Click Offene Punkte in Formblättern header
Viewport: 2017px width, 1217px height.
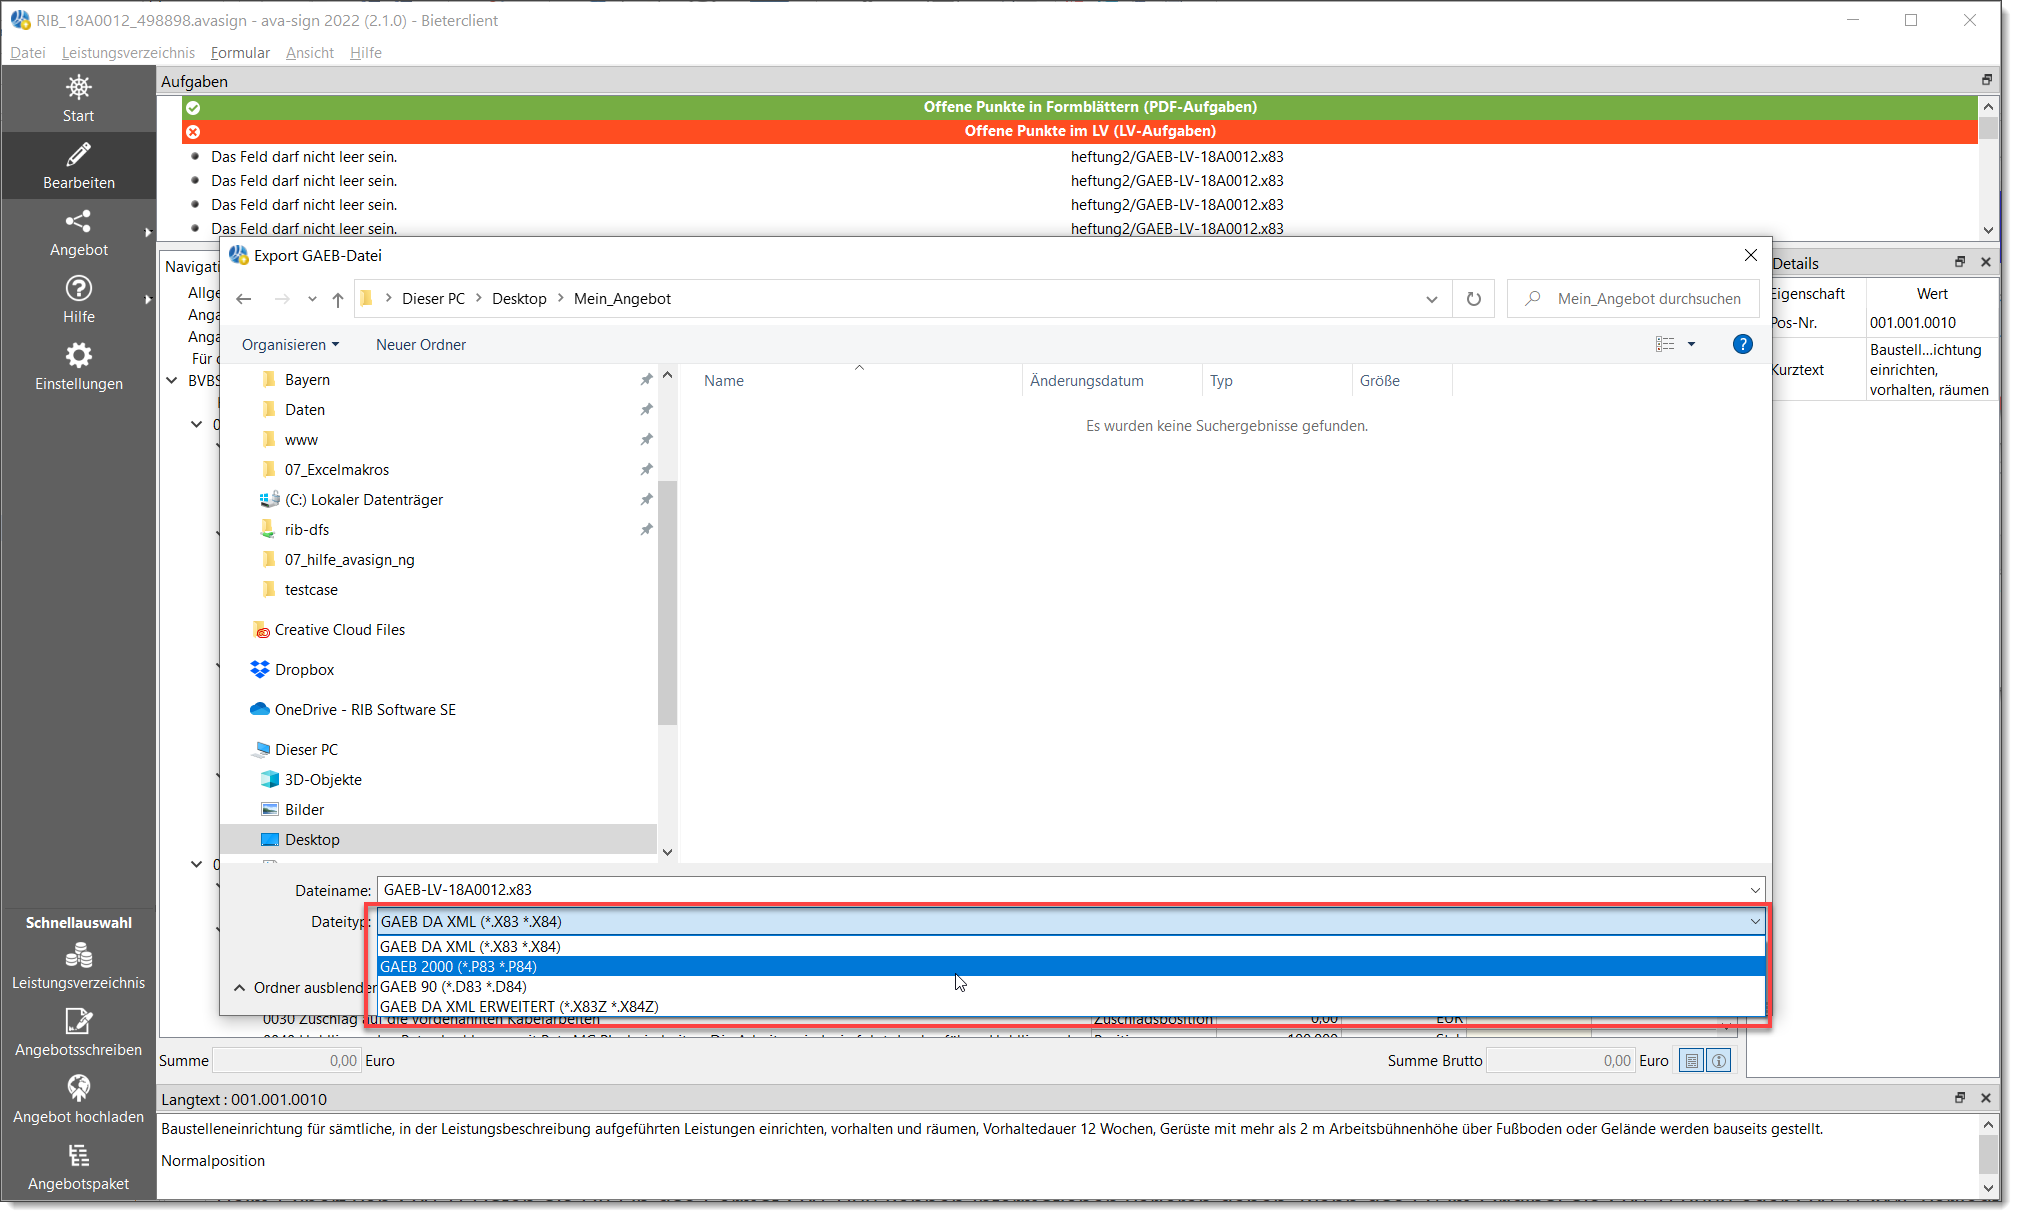point(1080,107)
